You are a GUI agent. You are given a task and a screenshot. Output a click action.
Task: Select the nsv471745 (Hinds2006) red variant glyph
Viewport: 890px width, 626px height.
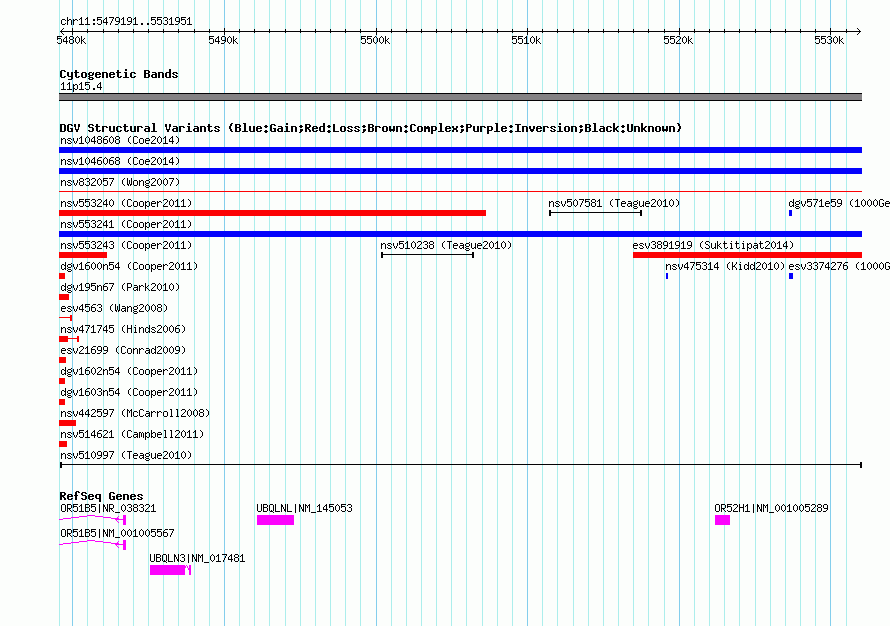[69, 339]
